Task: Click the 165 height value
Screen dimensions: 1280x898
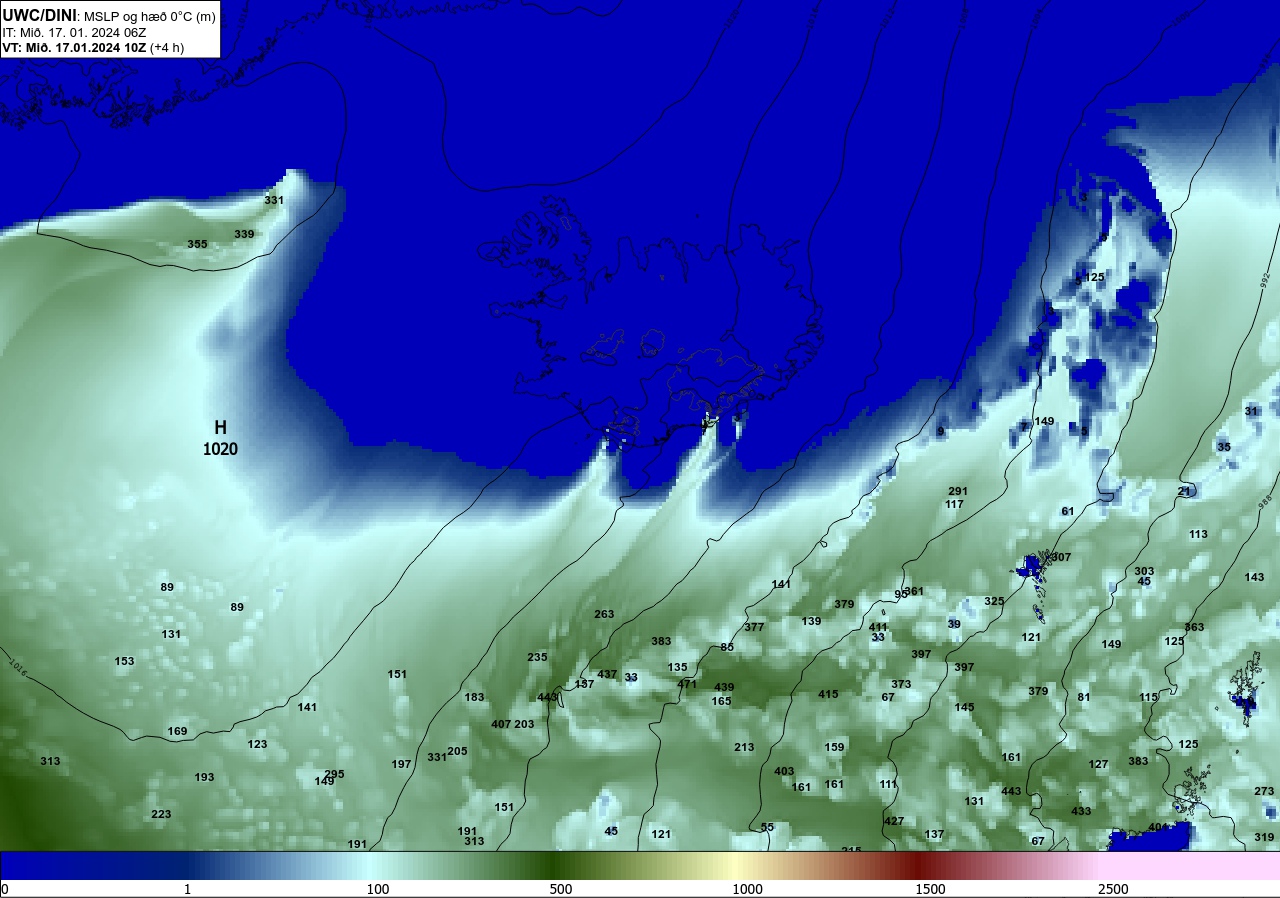Action: (x=721, y=701)
